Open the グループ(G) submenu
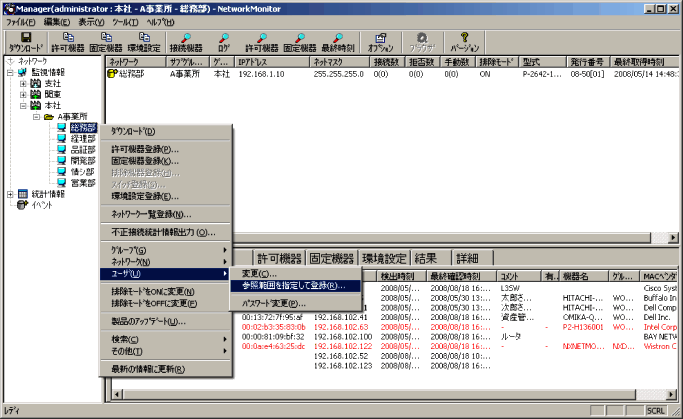The height and width of the screenshot is (419, 683). tap(166, 250)
